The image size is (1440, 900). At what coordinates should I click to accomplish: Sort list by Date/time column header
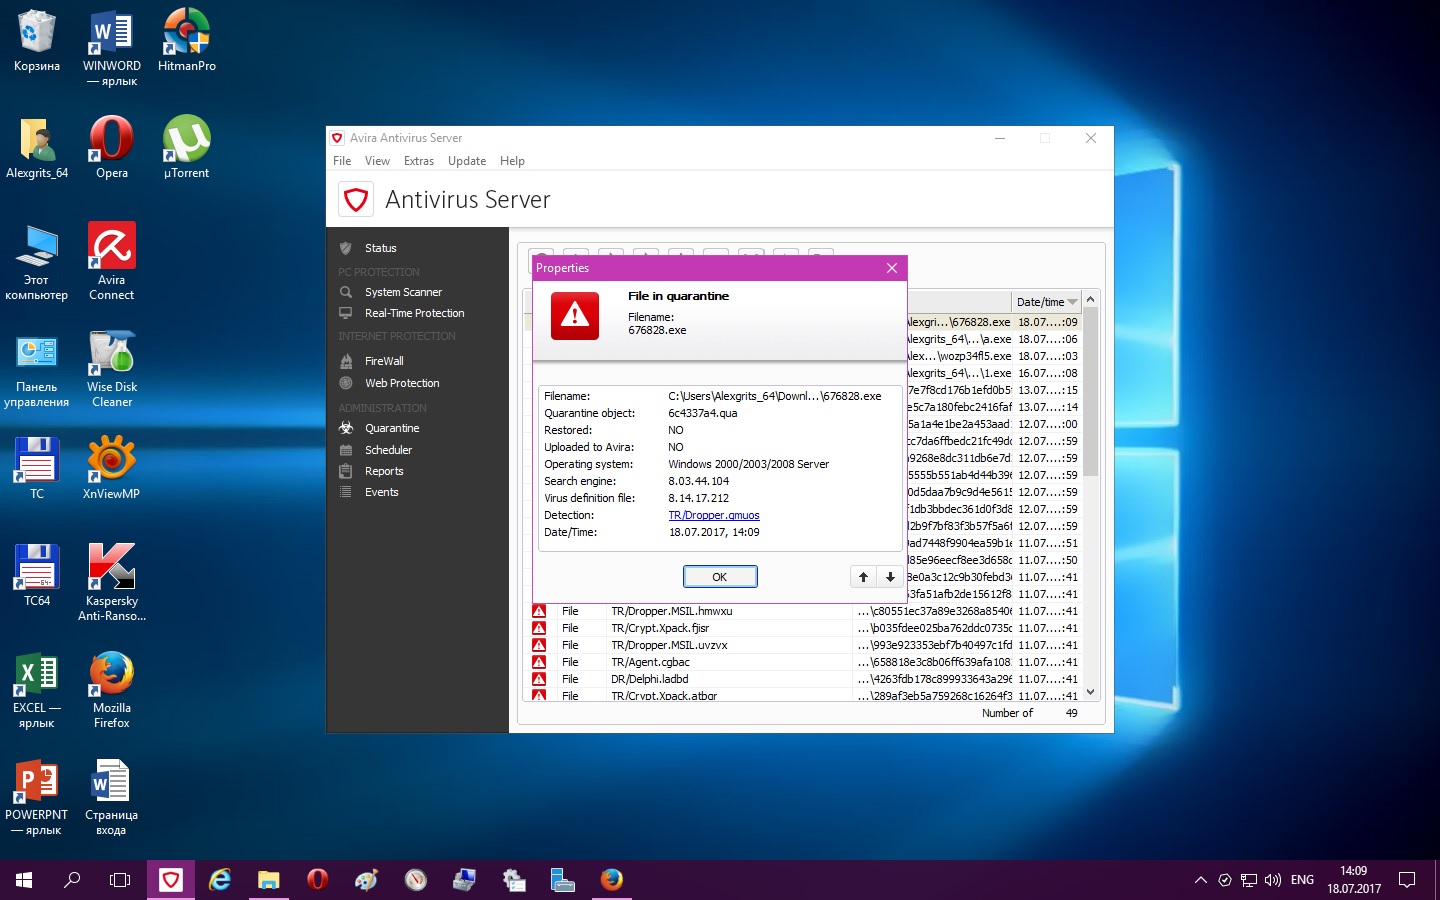[1040, 302]
